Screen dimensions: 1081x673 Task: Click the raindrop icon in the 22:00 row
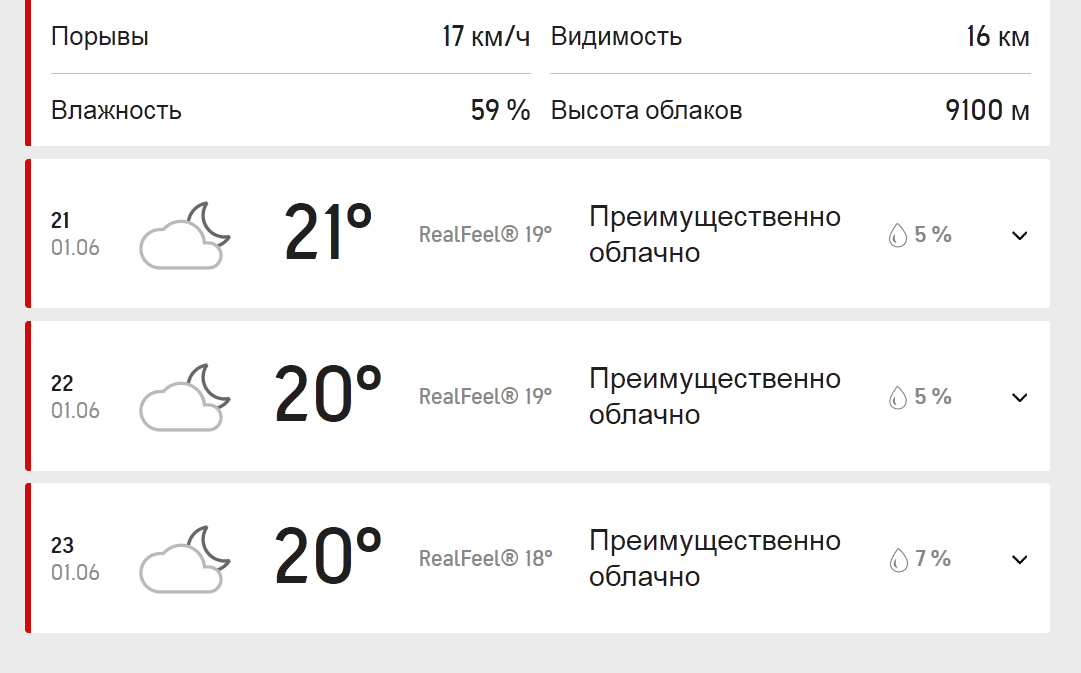898,398
